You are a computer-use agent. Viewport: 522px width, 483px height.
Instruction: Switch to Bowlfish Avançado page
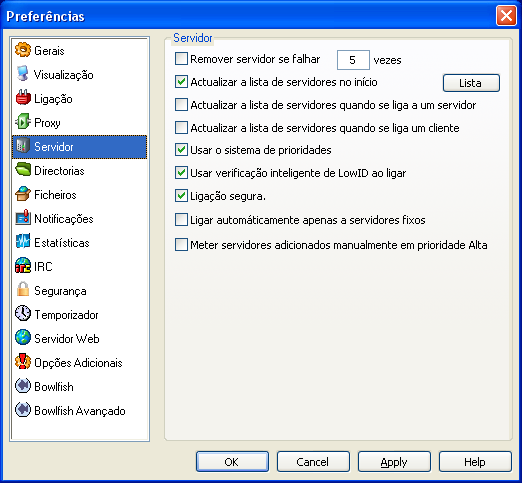79,411
